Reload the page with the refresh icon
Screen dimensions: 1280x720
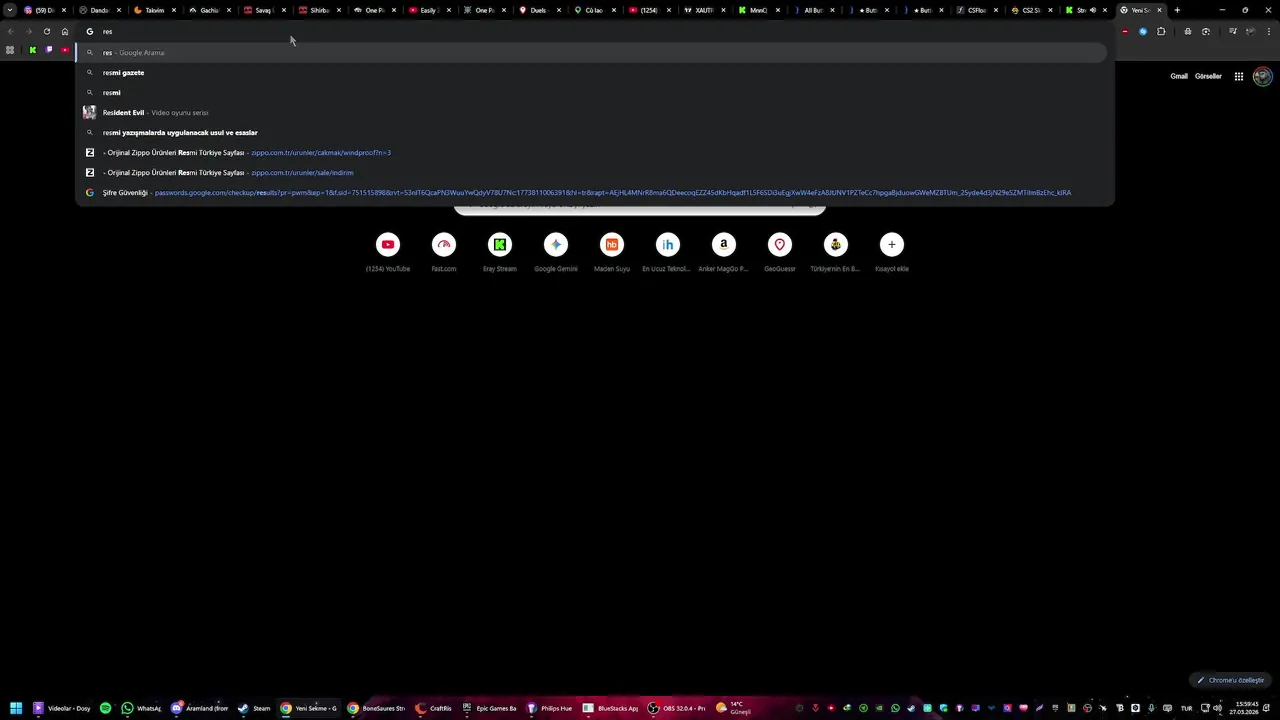click(x=46, y=31)
